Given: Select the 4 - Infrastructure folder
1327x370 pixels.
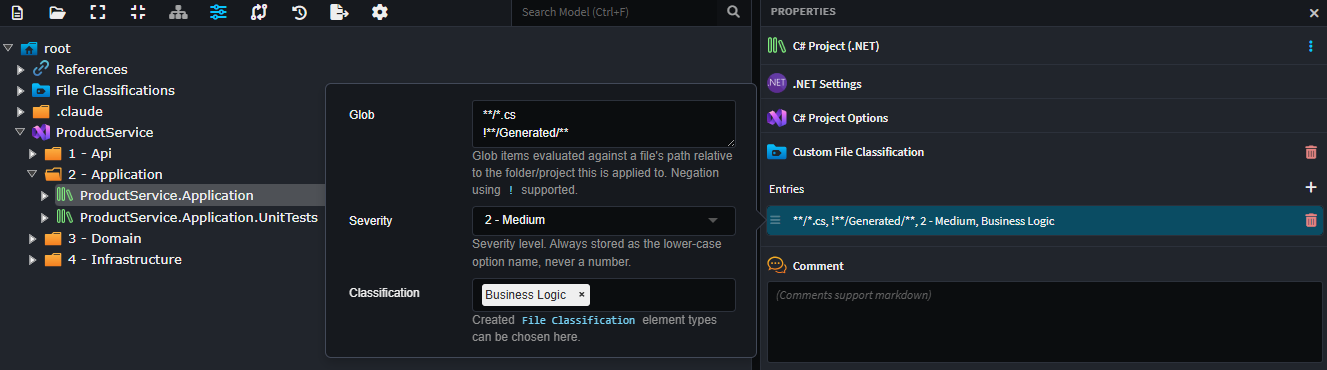Looking at the screenshot, I should click(124, 259).
